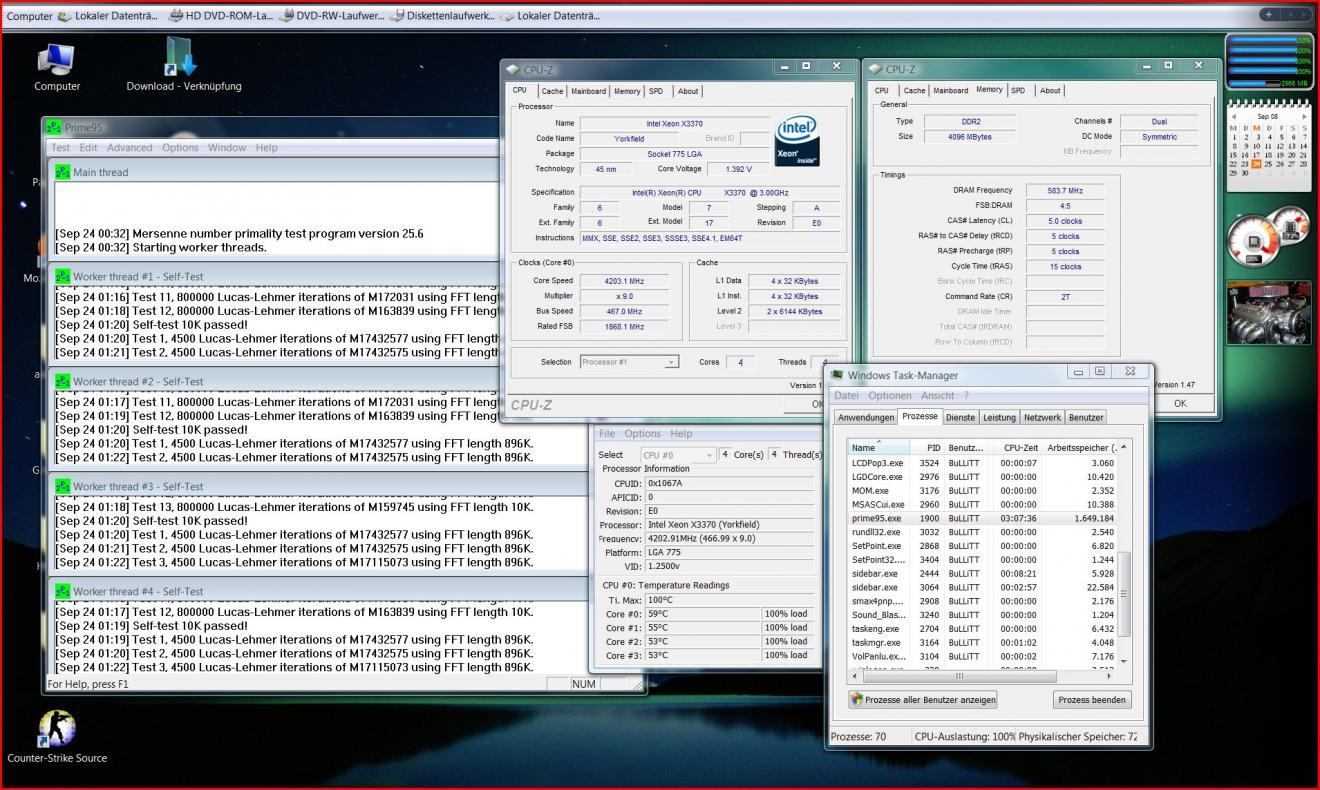Viewport: 1320px width, 790px height.
Task: Open the CPU #0 select dropdown
Action: [678, 455]
